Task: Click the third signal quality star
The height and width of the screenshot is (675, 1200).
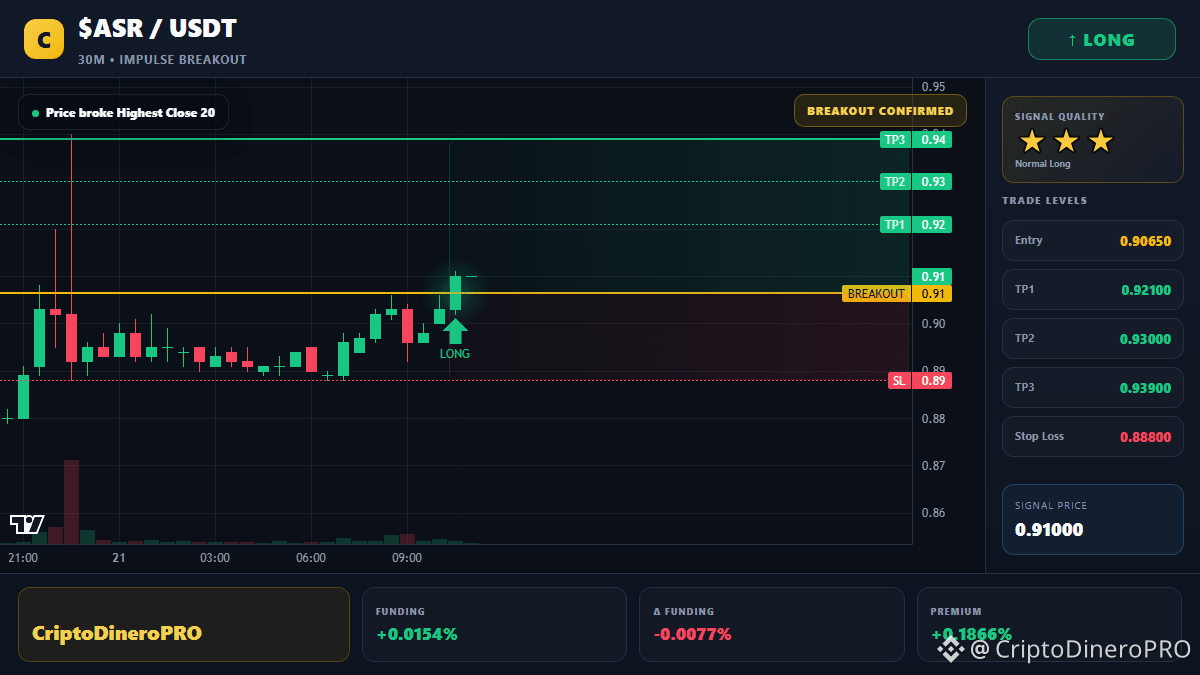Action: pyautogui.click(x=1101, y=141)
